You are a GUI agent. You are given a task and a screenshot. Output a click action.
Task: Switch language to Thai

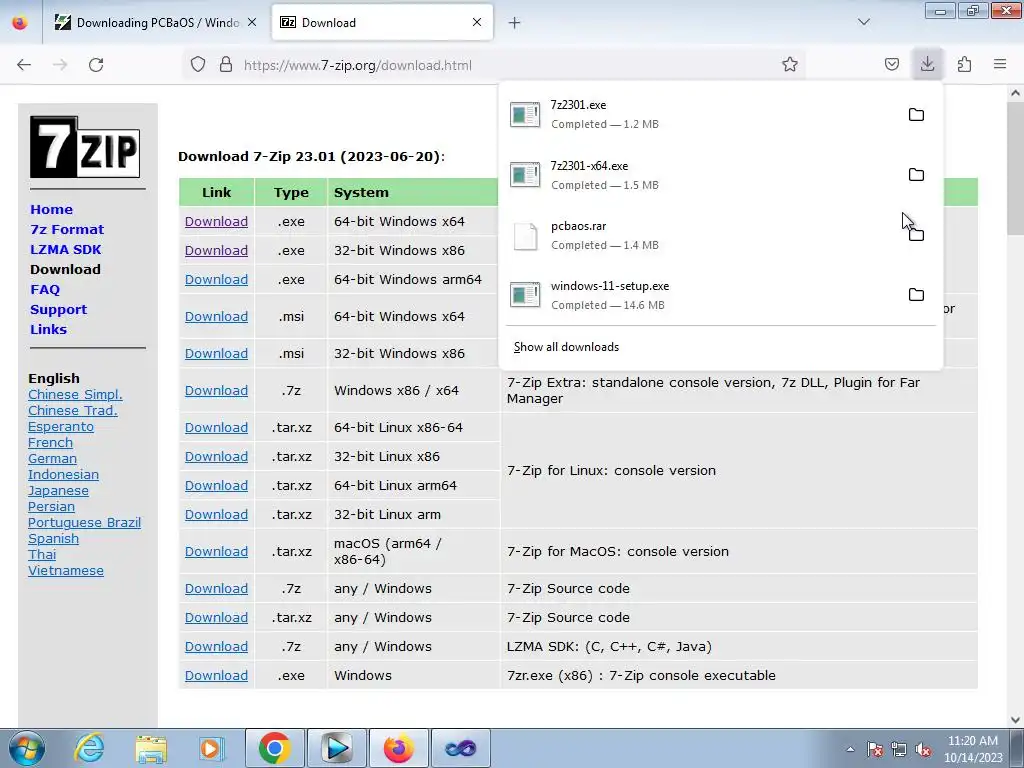(x=42, y=554)
